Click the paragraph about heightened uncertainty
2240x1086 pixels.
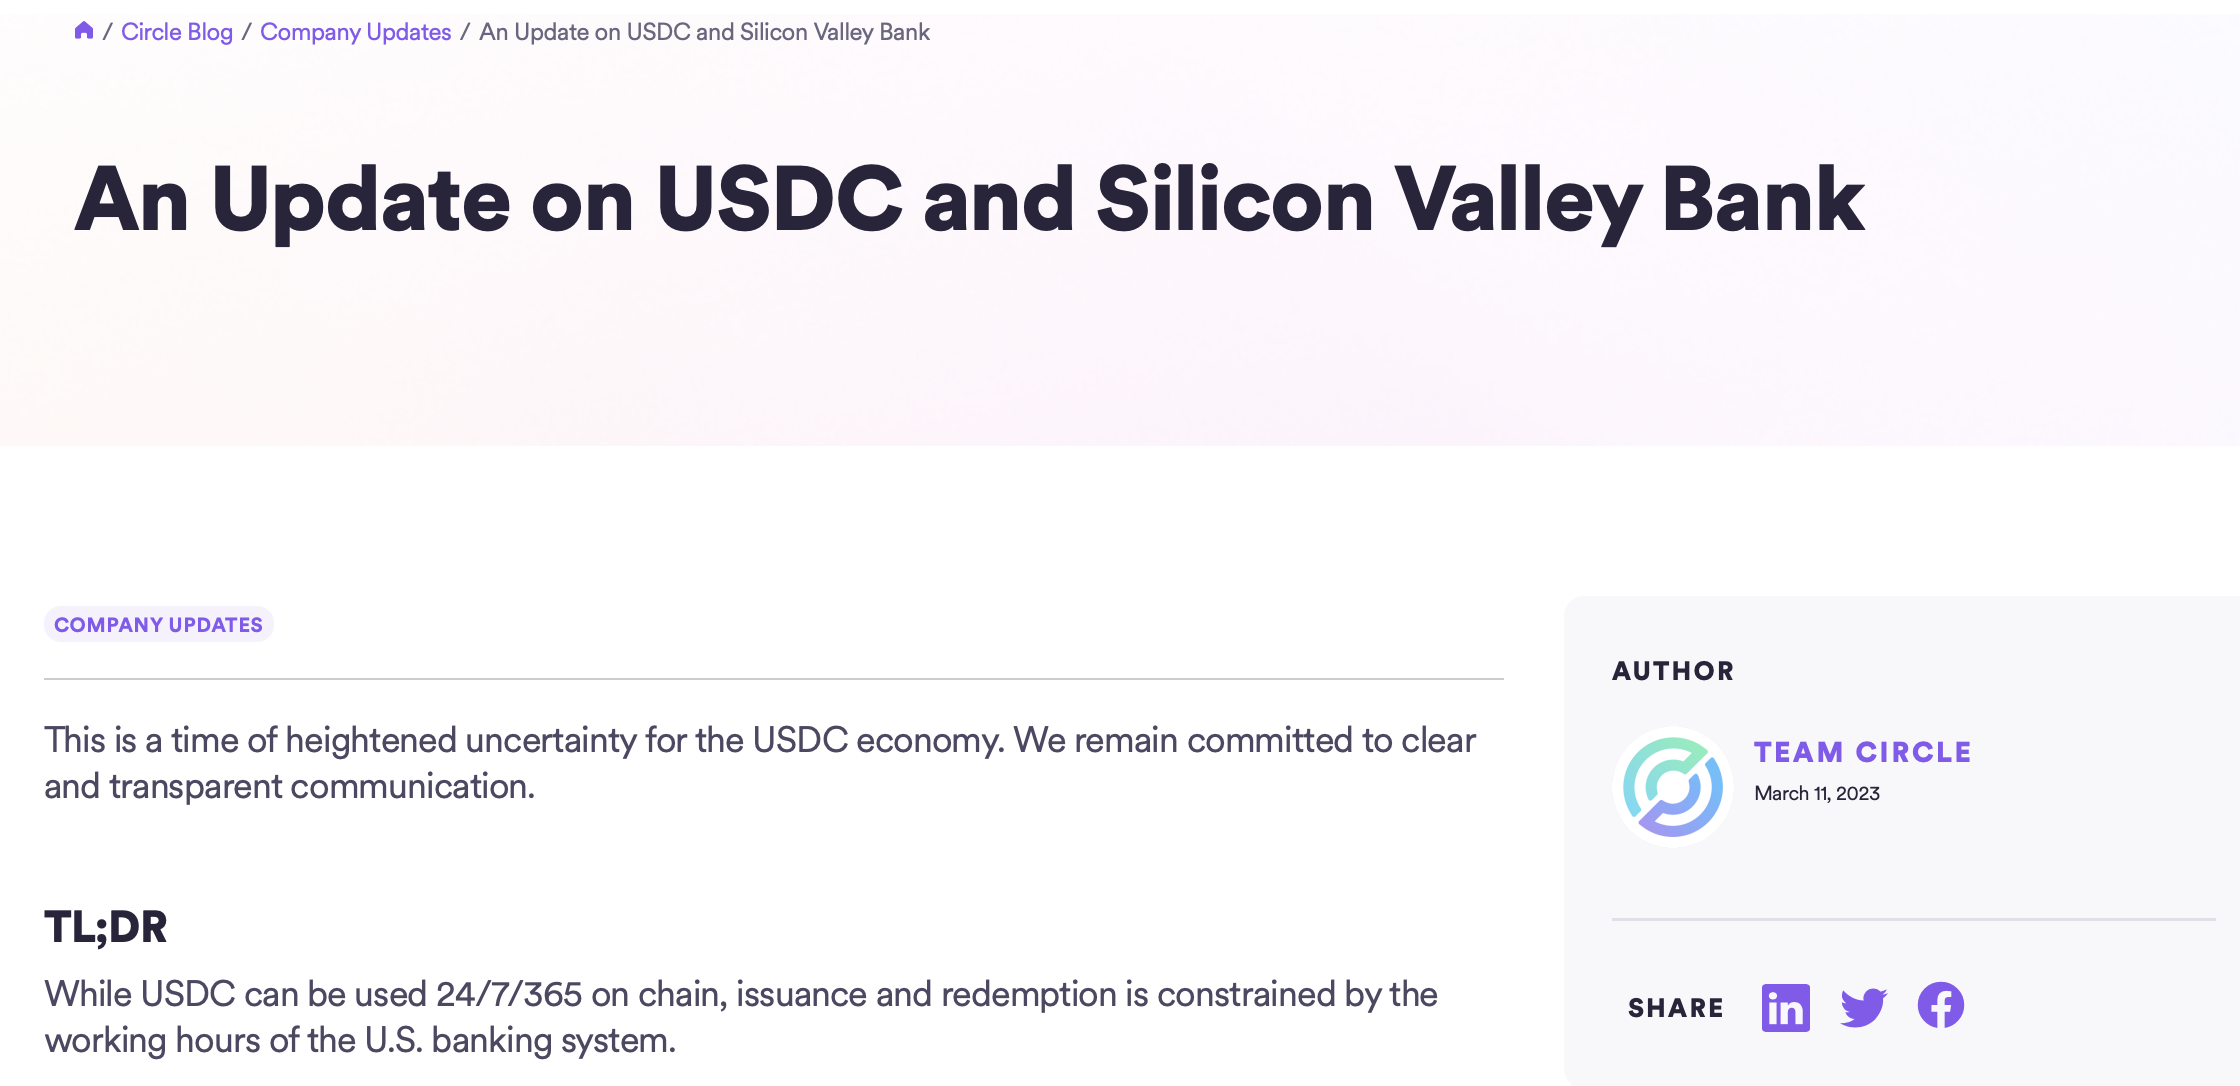click(760, 763)
